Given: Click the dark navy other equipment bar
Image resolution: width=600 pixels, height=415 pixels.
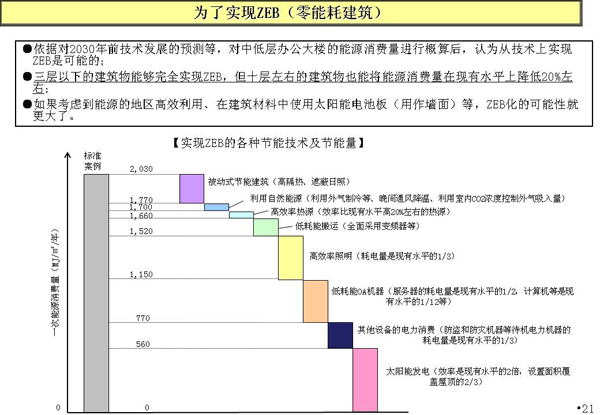Looking at the screenshot, I should [341, 335].
